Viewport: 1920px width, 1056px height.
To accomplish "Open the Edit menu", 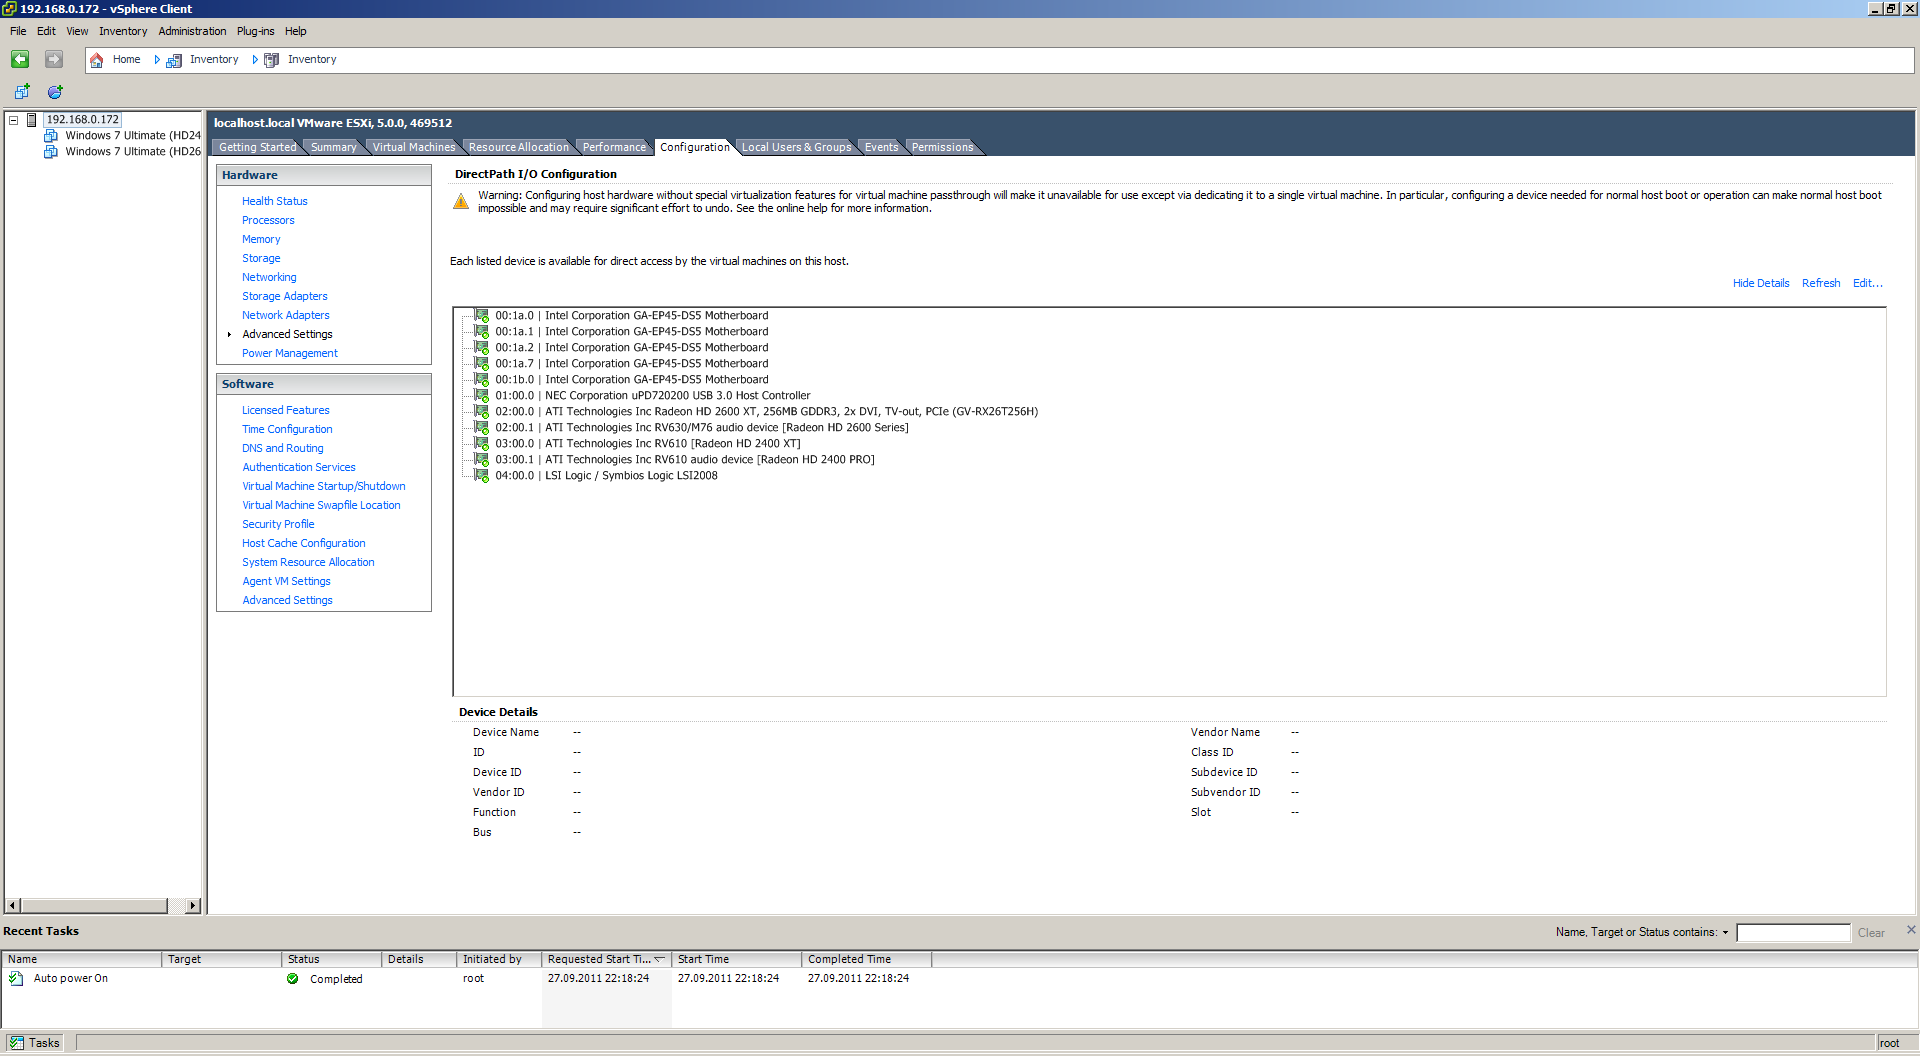I will 46,31.
